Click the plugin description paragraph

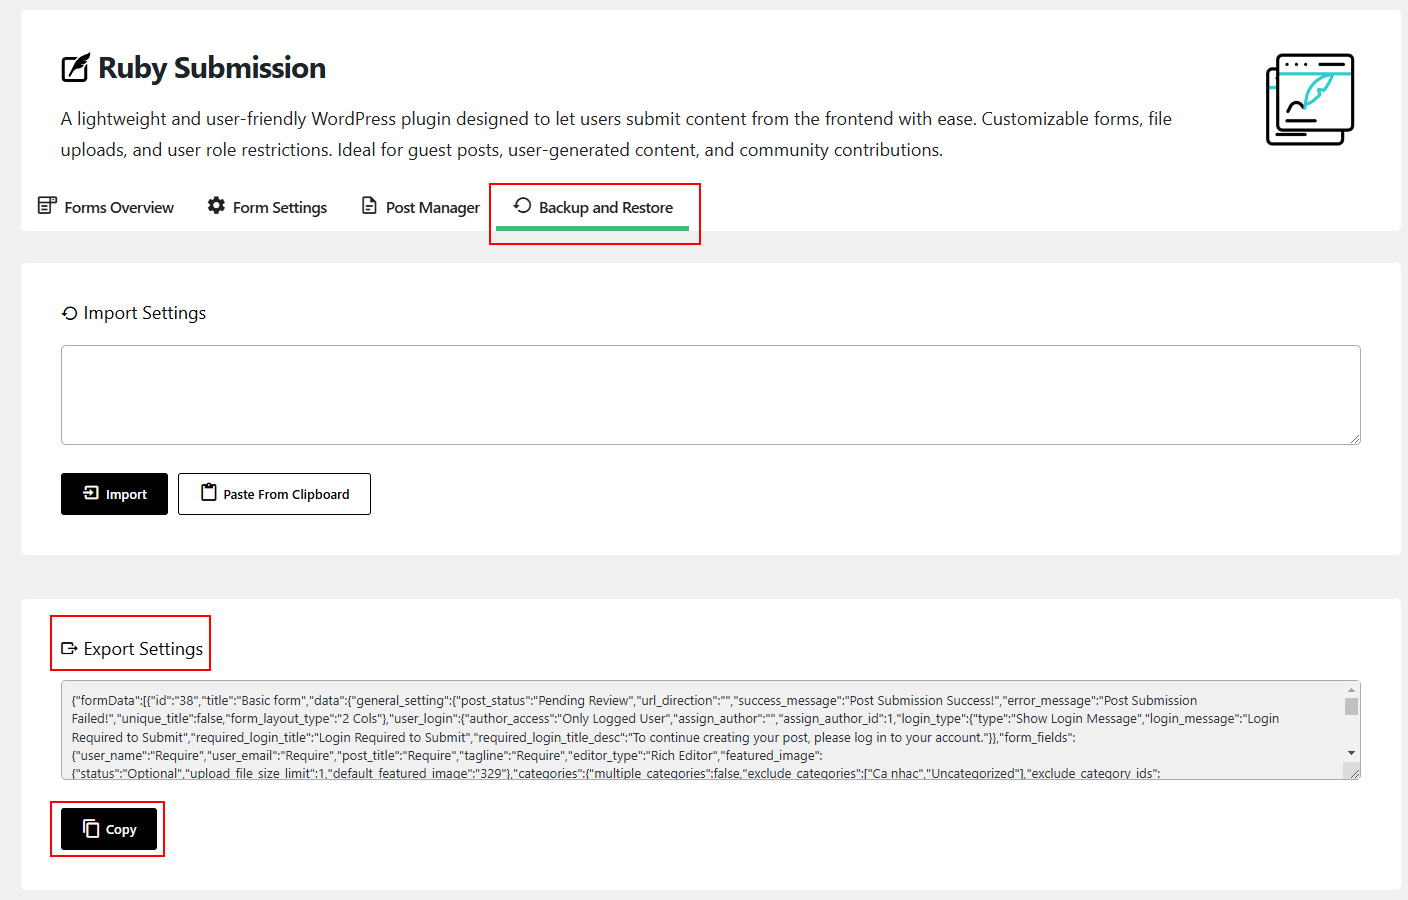click(x=616, y=134)
